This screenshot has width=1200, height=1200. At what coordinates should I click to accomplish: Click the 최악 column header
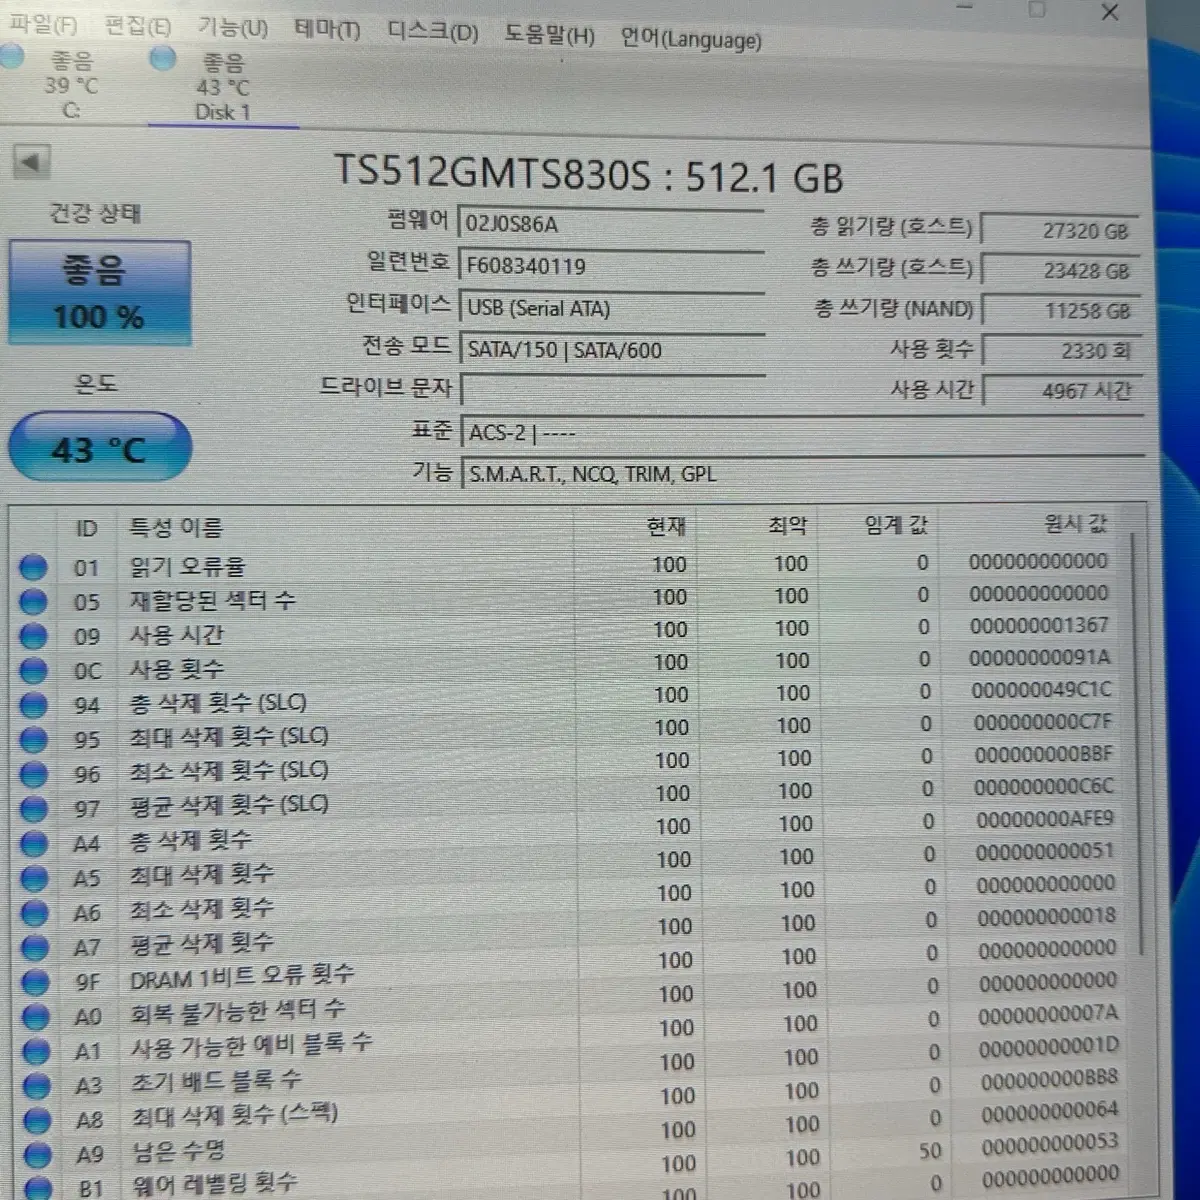click(x=787, y=525)
